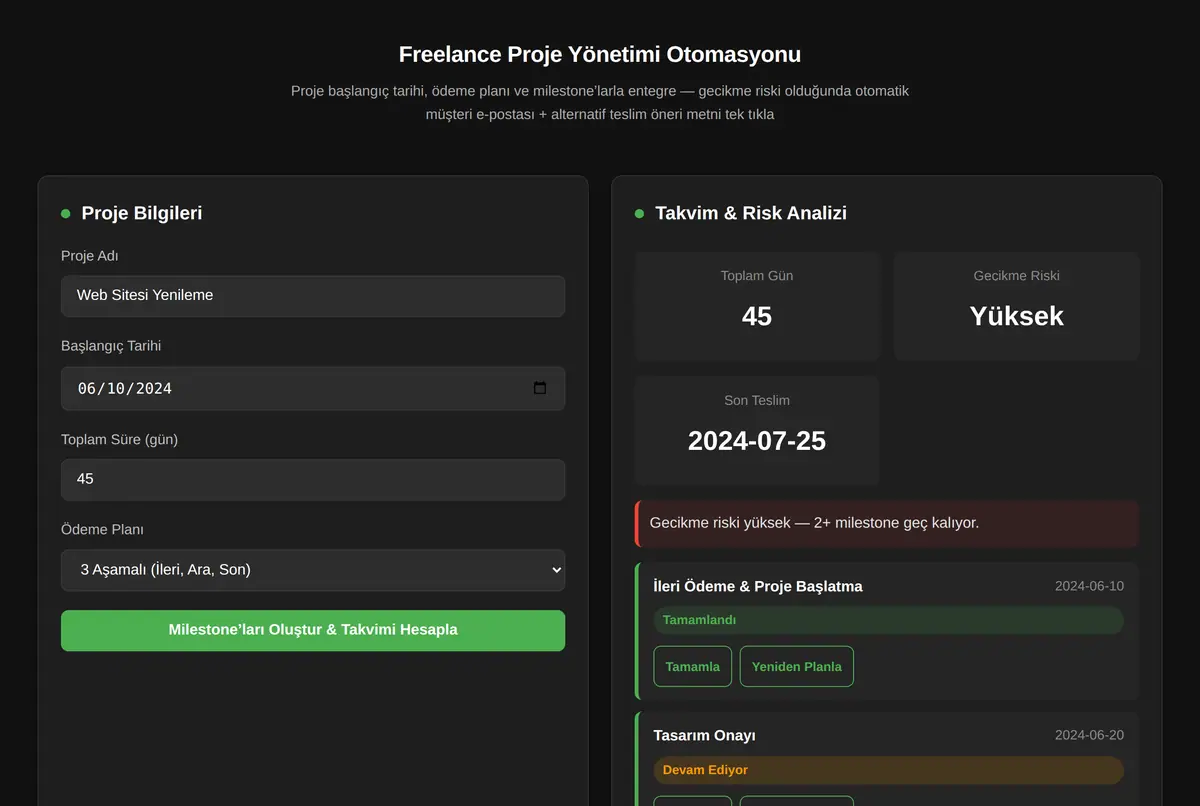The width and height of the screenshot is (1200, 806).
Task: Click the İleri Ödeme & Proje Başlatma title
Action: click(x=758, y=586)
